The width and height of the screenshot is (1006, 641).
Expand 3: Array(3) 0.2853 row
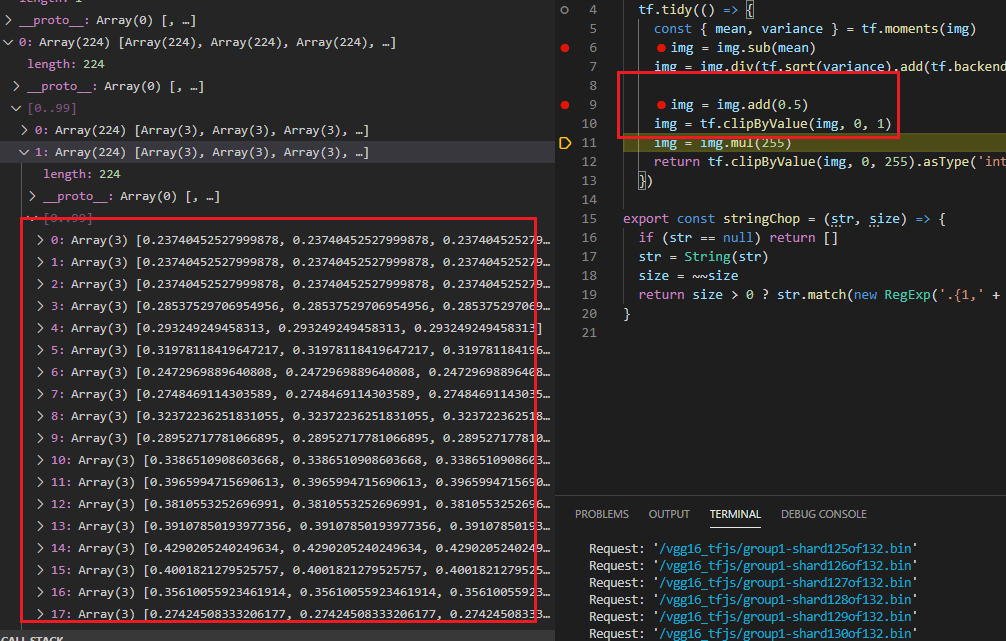click(x=40, y=306)
